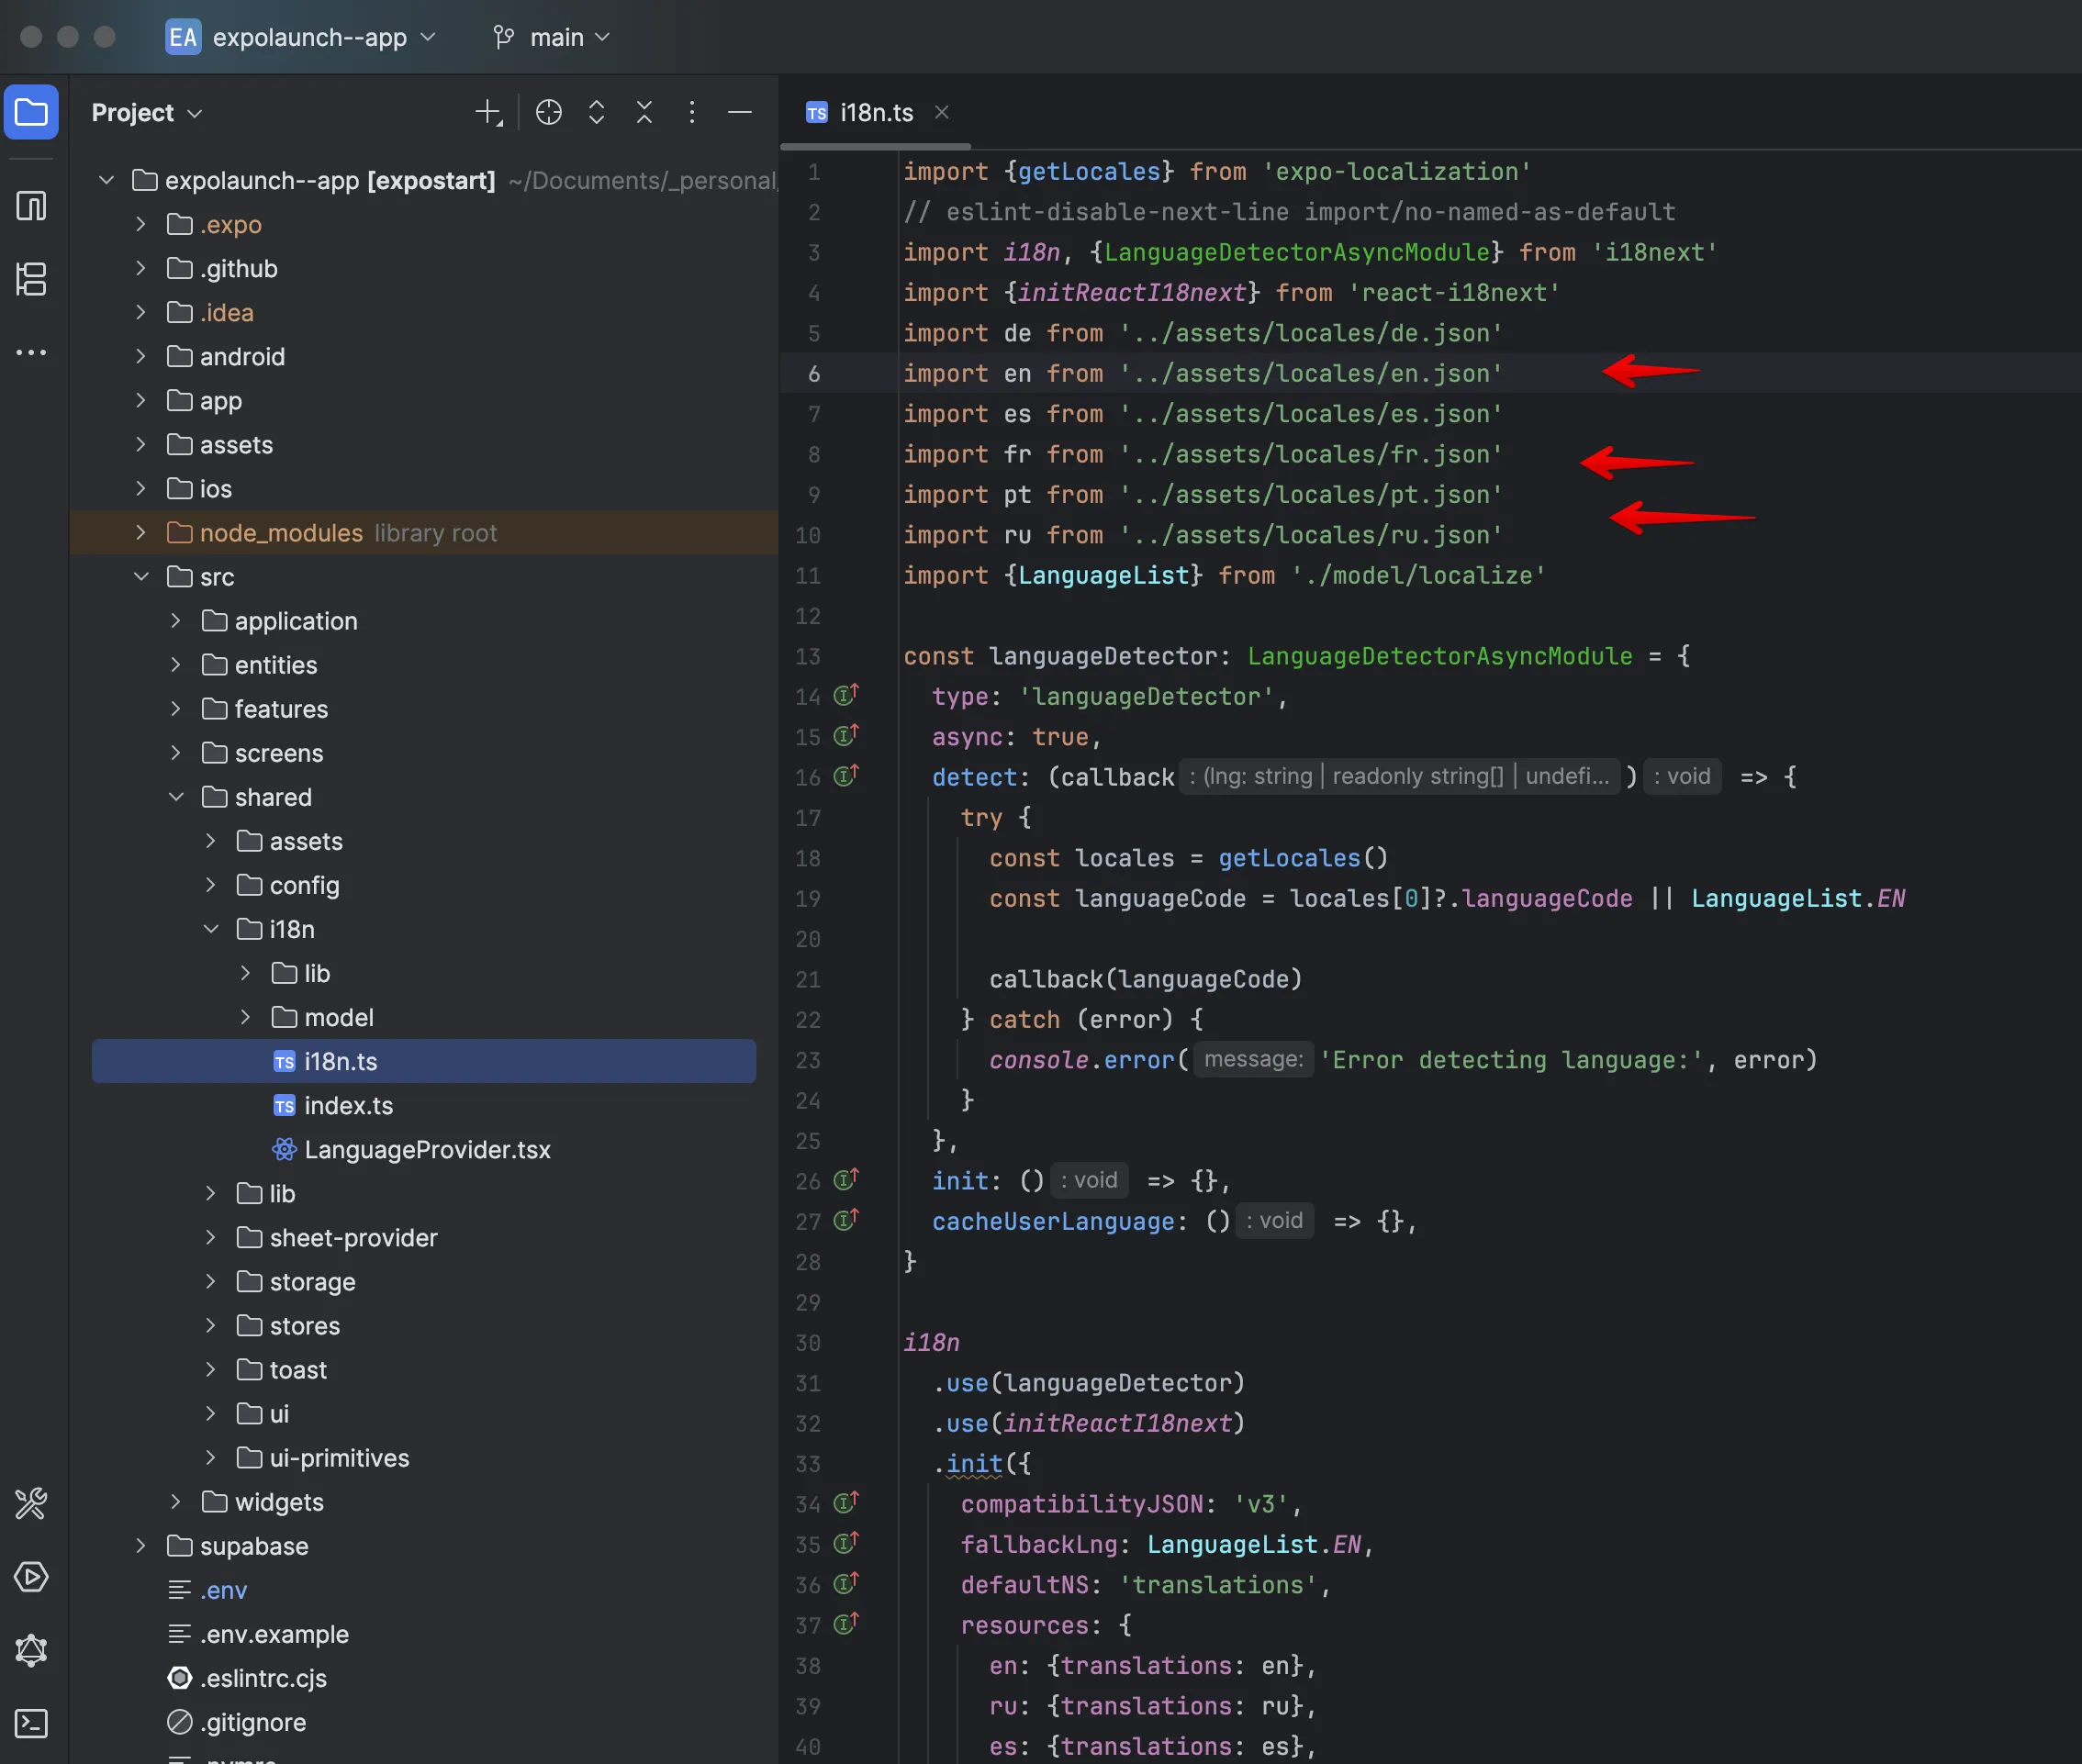Screen dimensions: 2082x1764
Task: Click implements gutter icon on line 27
Action: 846,1220
